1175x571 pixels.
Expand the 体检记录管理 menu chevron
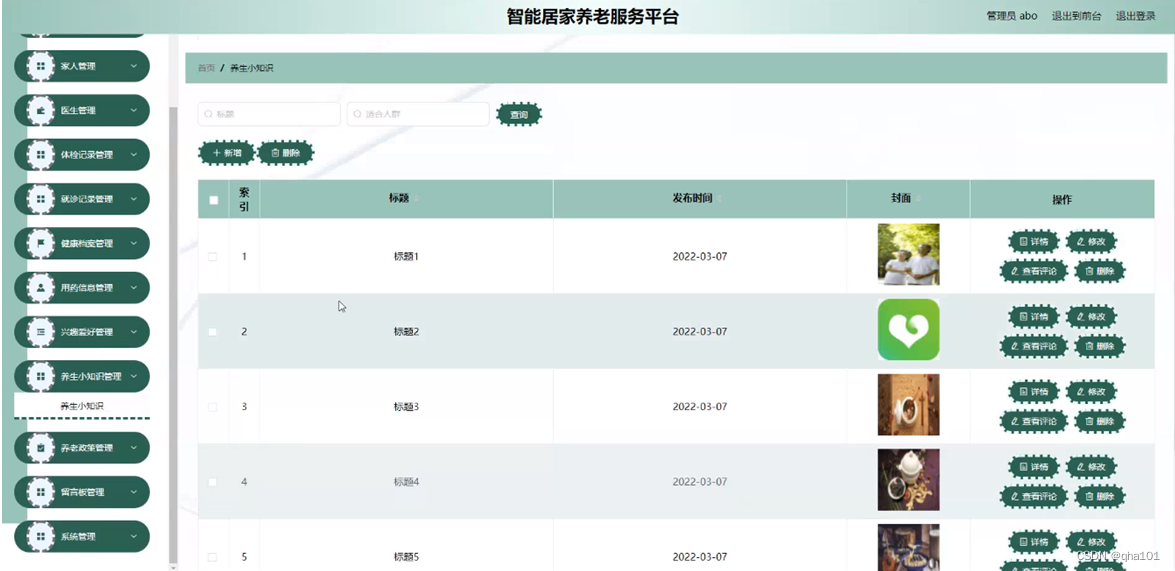point(133,154)
